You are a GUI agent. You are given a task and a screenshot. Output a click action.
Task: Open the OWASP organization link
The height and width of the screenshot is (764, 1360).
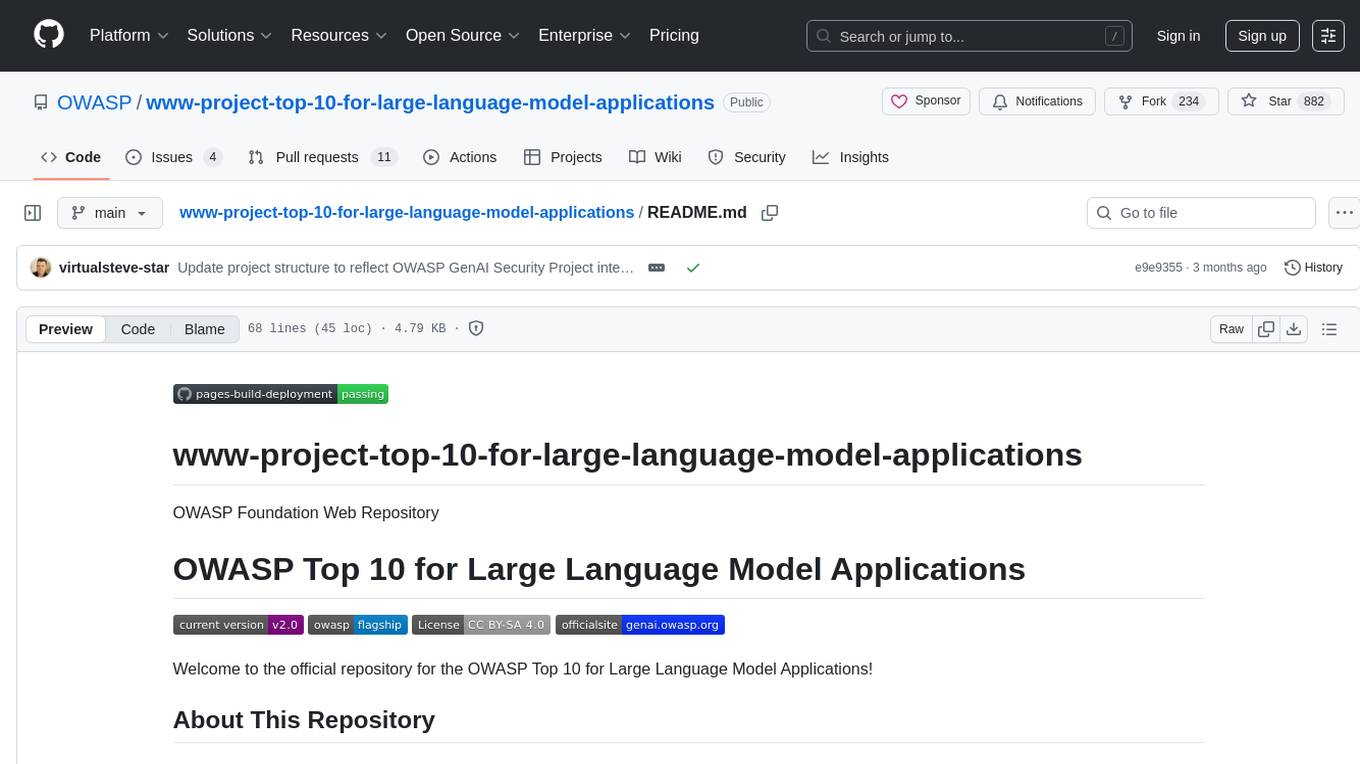[x=94, y=102]
